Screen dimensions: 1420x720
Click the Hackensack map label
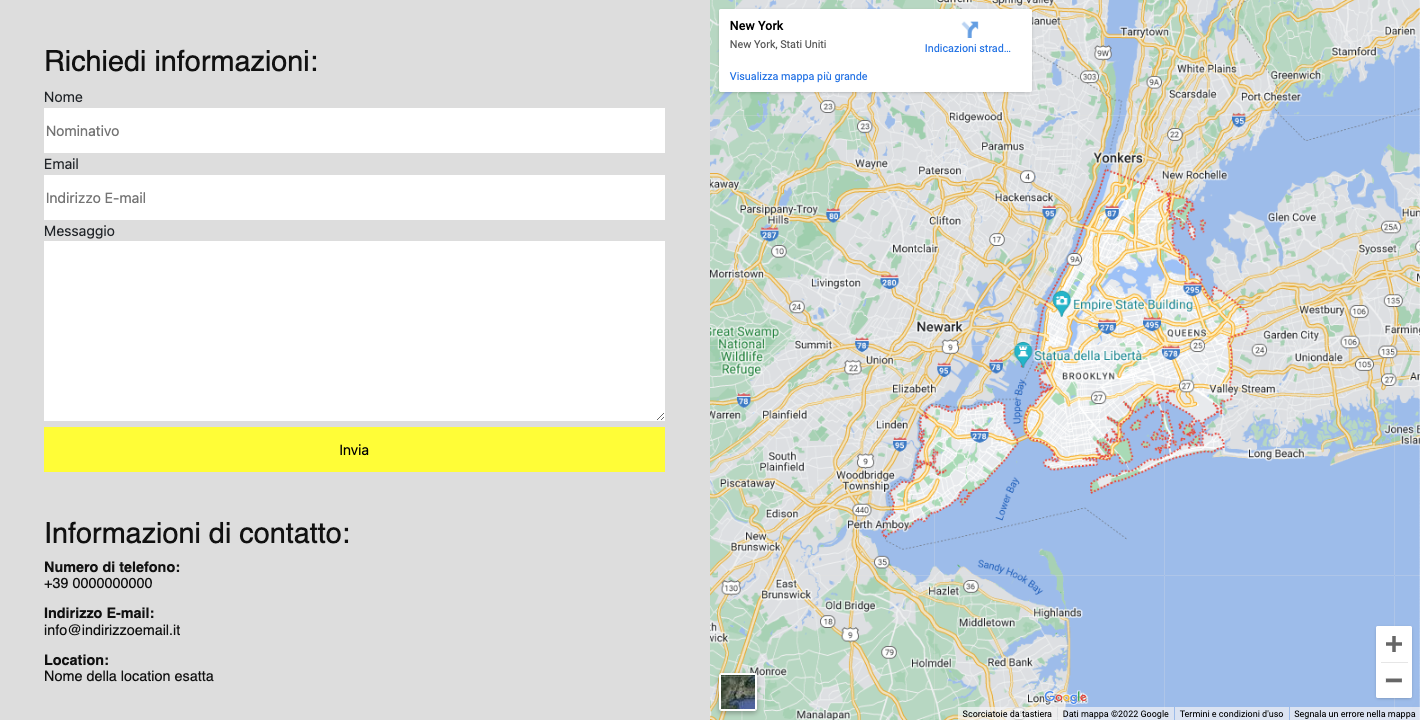[1024, 197]
